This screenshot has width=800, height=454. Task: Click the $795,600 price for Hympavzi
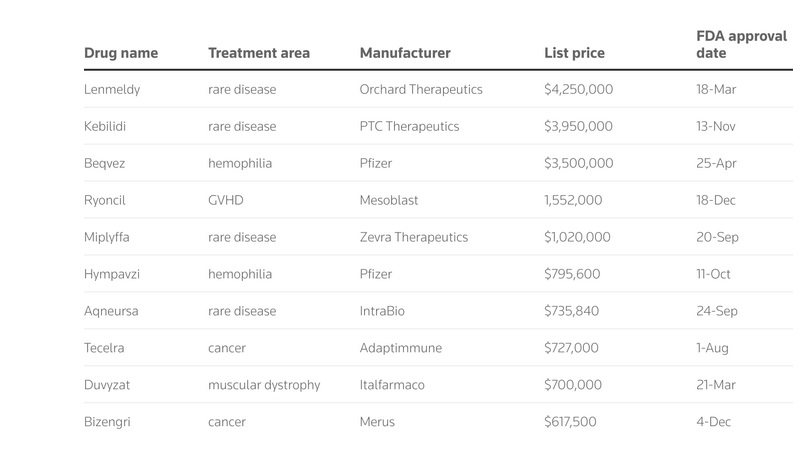(x=572, y=274)
